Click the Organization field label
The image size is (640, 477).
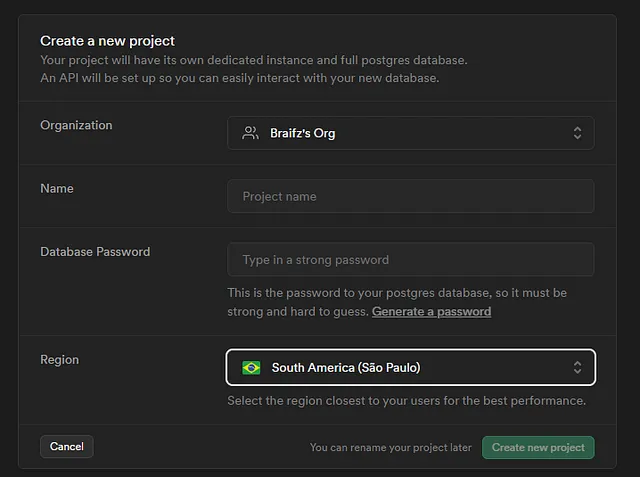click(76, 125)
